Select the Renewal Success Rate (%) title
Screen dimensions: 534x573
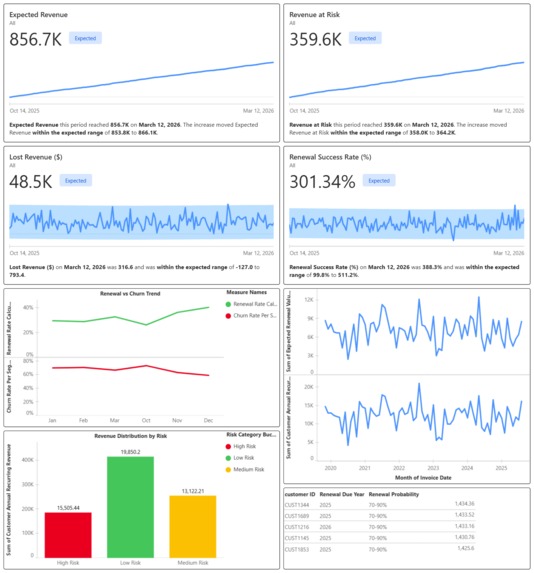[x=330, y=157]
